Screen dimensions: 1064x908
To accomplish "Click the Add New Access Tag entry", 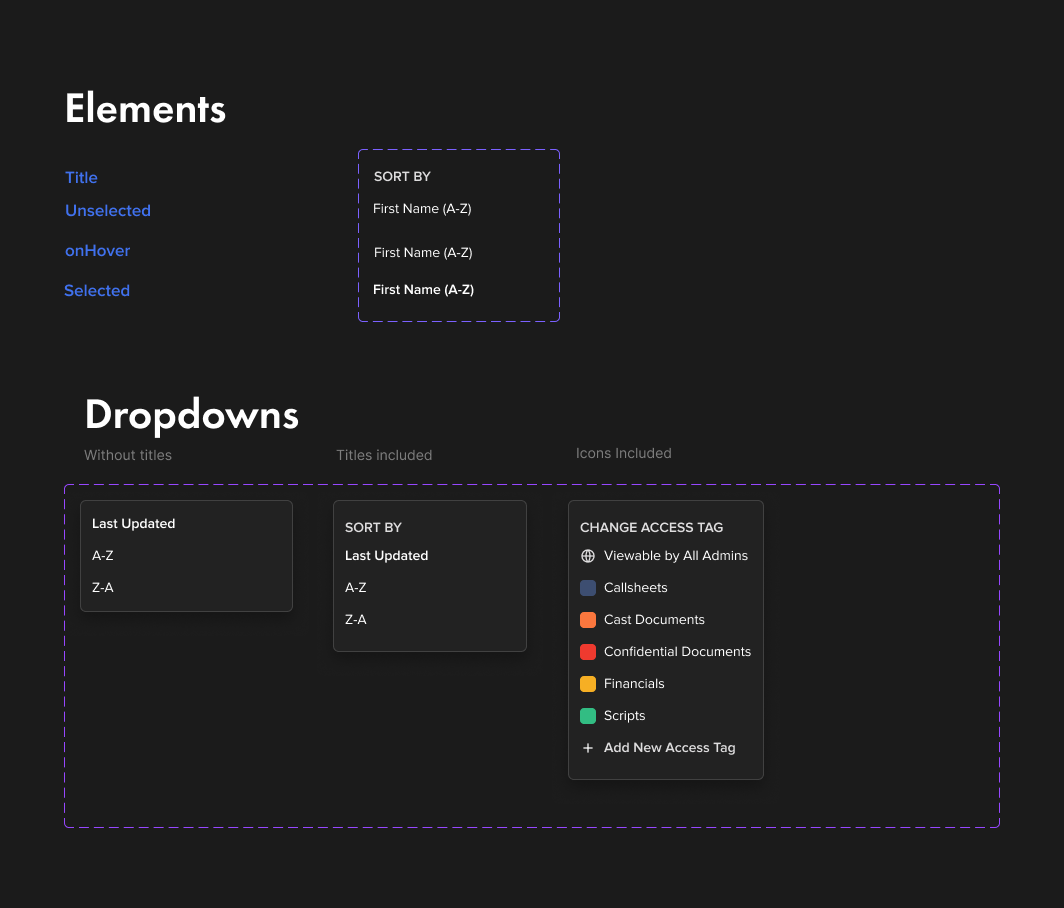I will (x=669, y=747).
